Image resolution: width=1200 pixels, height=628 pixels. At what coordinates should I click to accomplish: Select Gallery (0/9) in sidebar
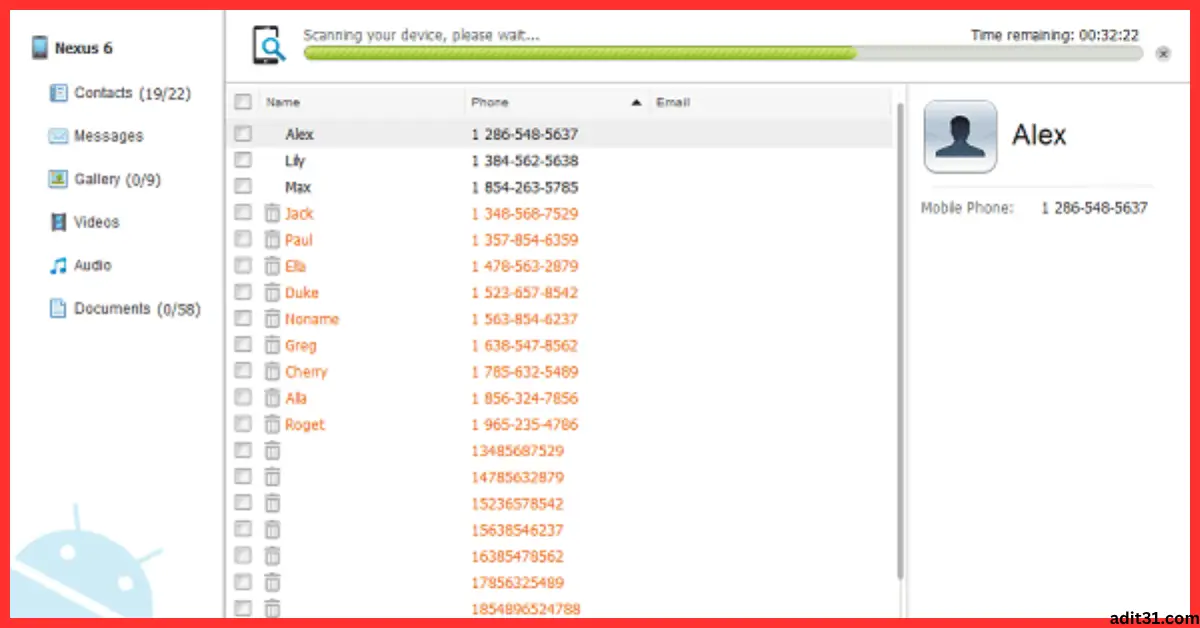(x=118, y=180)
